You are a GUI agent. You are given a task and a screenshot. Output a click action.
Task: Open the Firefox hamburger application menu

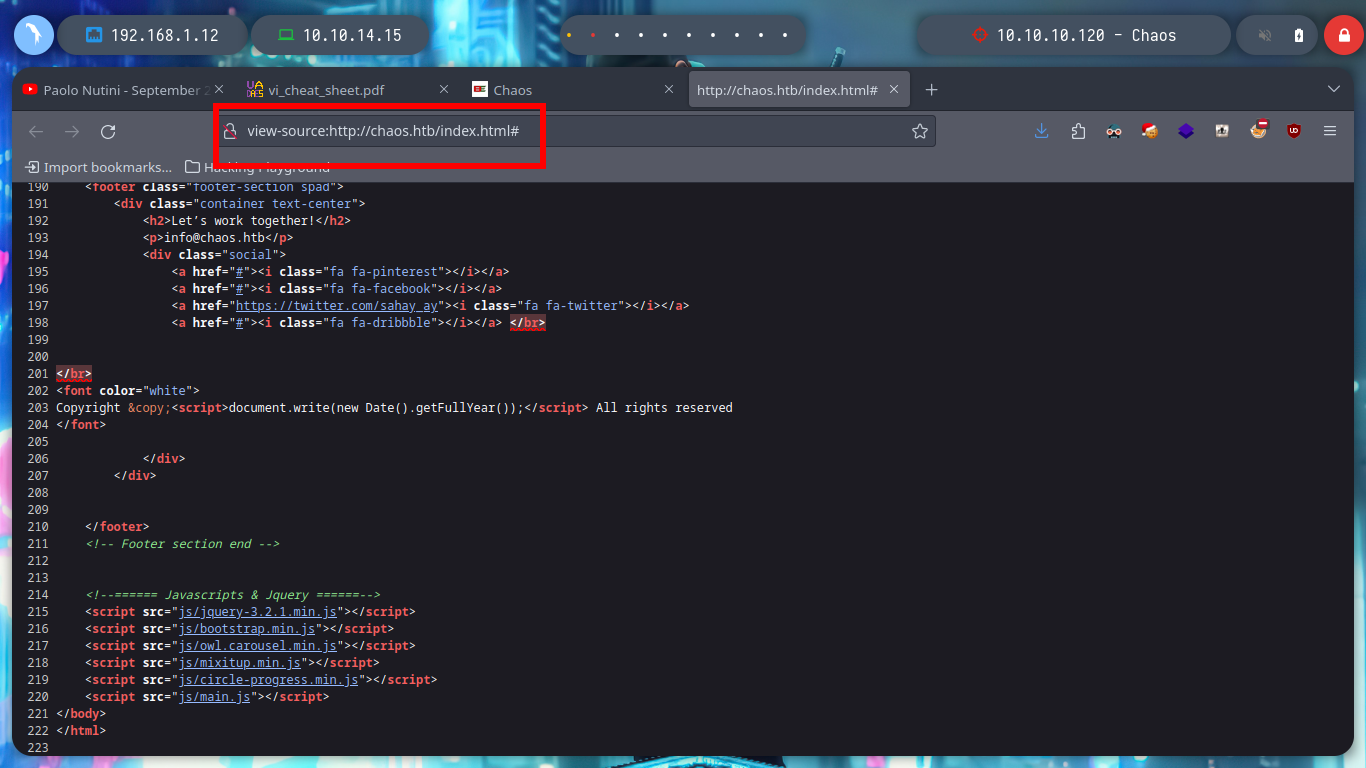(x=1330, y=131)
